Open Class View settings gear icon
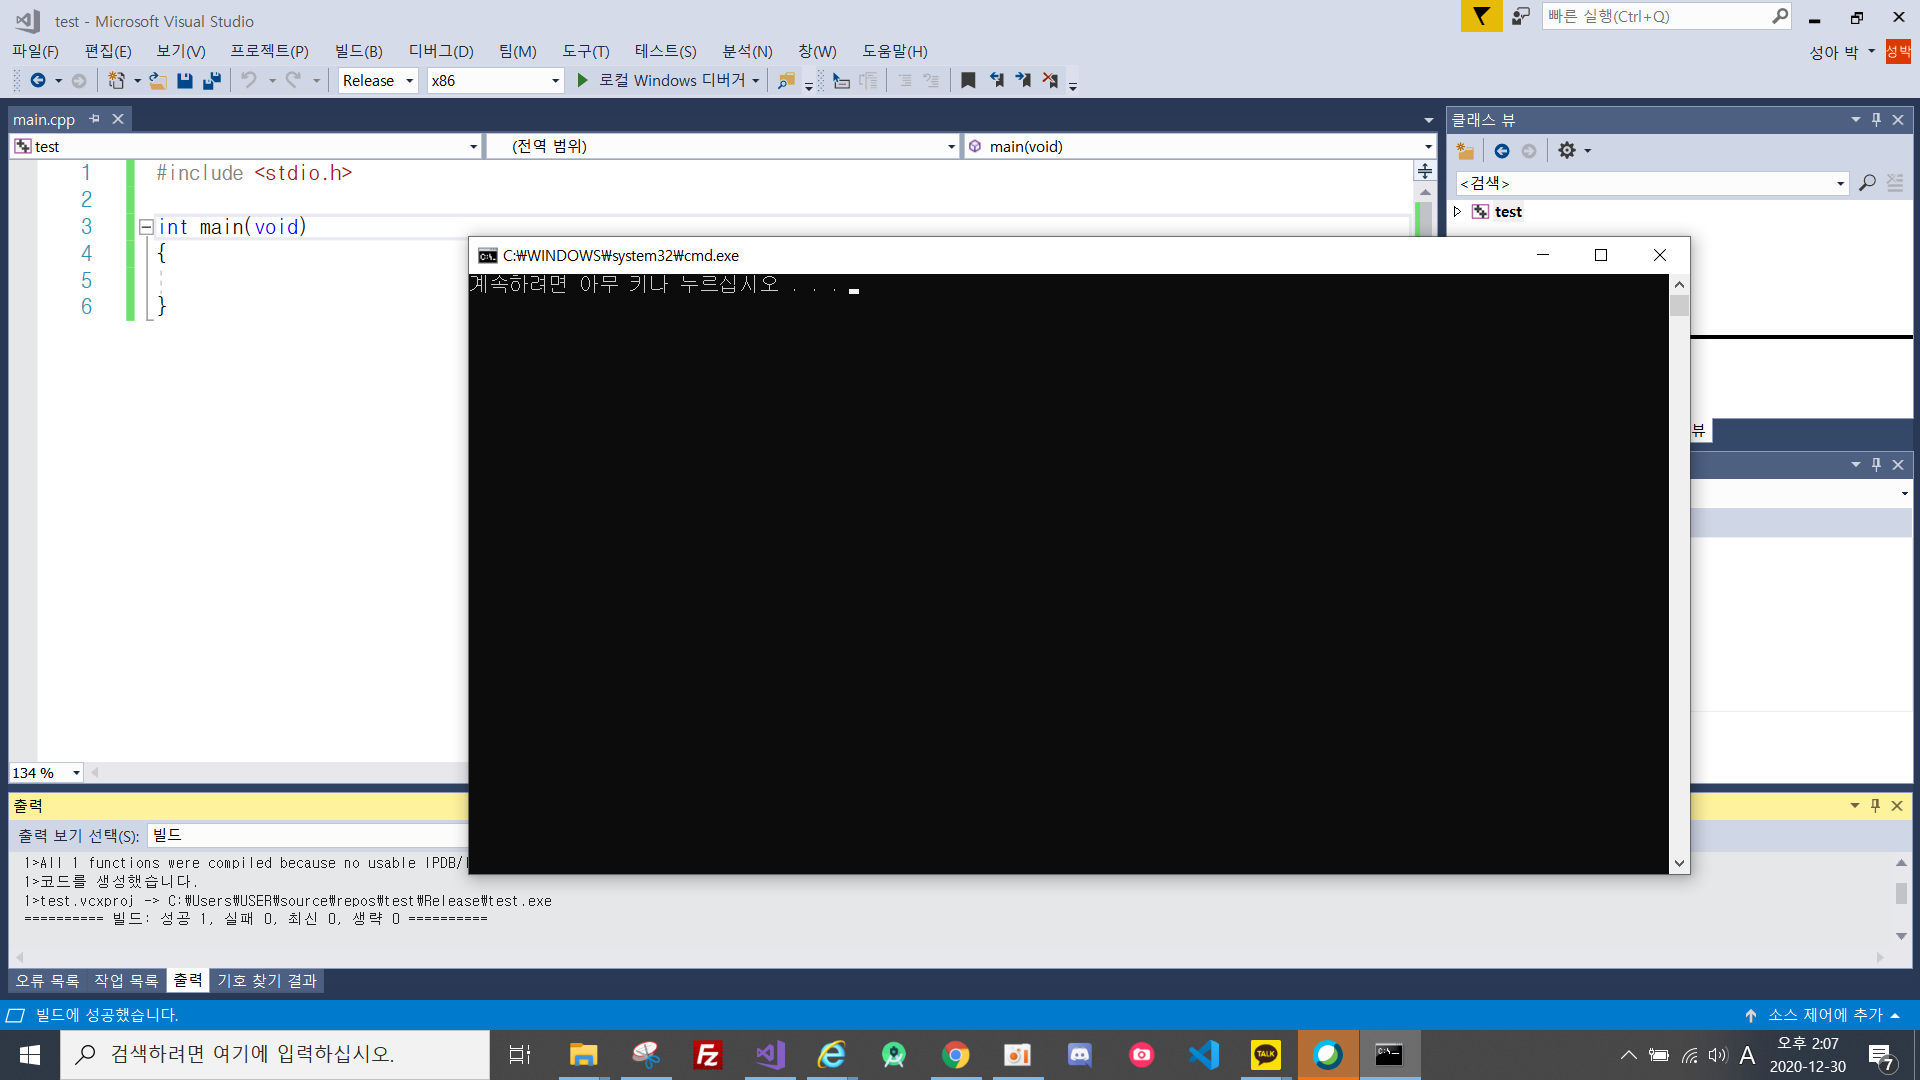 click(1567, 151)
